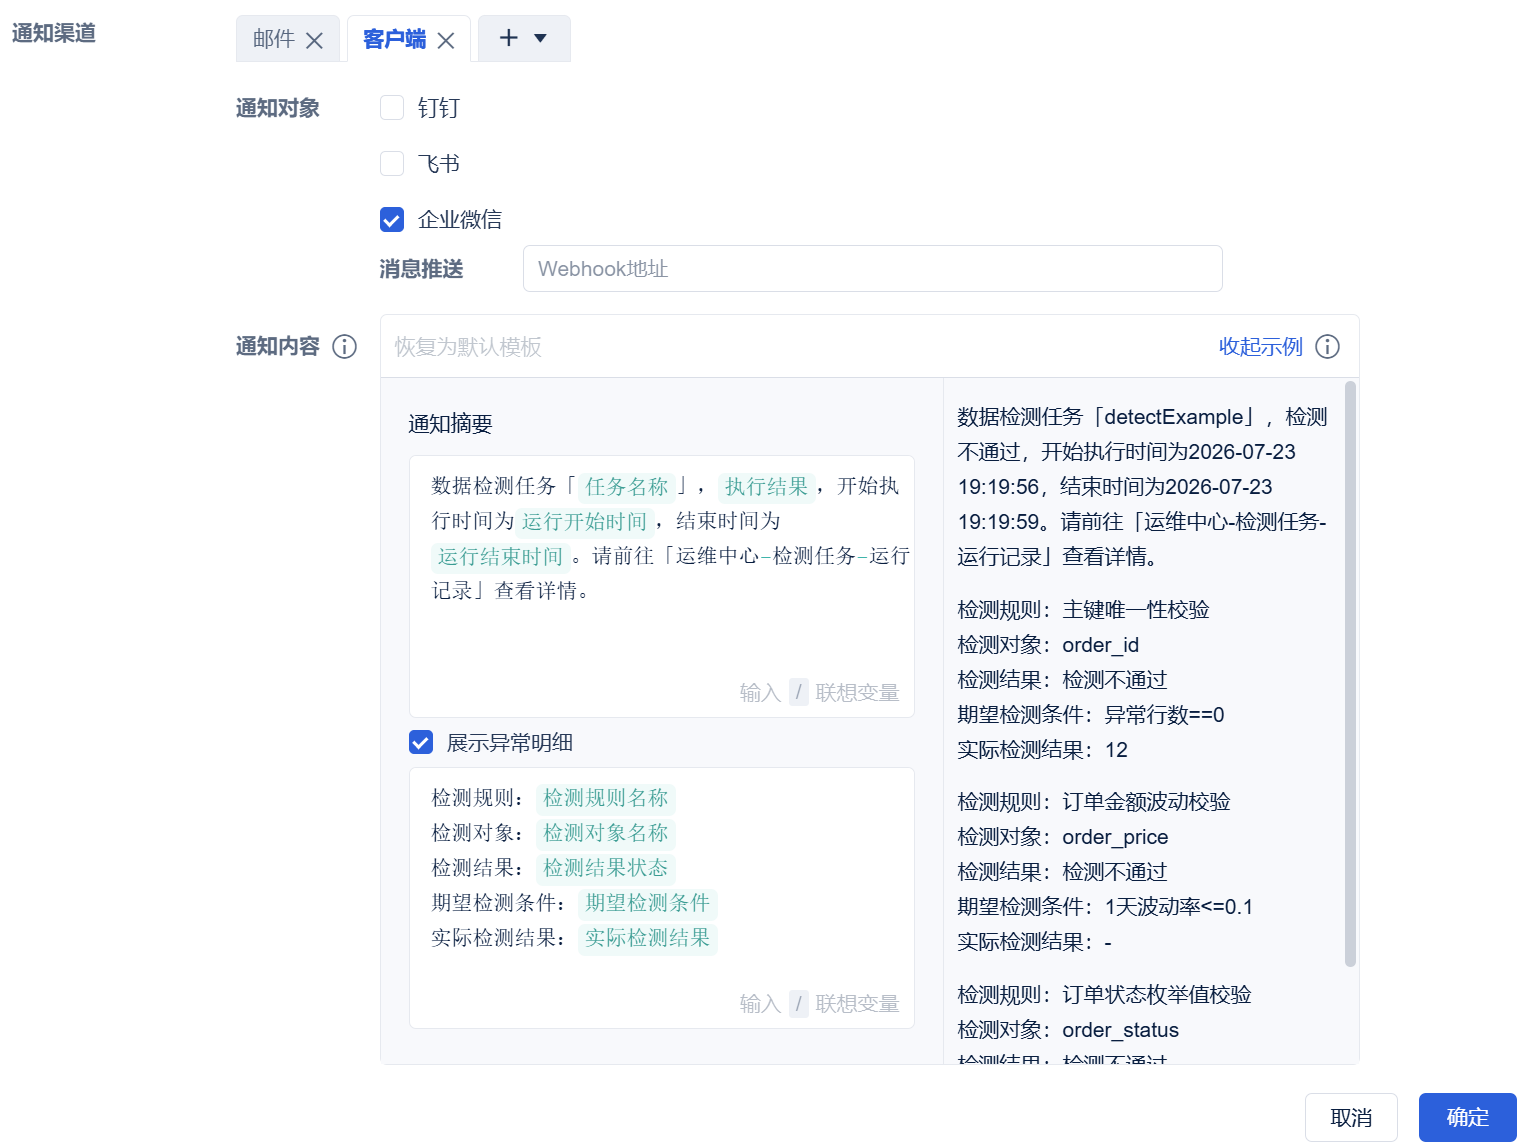Click the 任务名称 variable tag
This screenshot has width=1526, height=1146.
pyautogui.click(x=627, y=486)
